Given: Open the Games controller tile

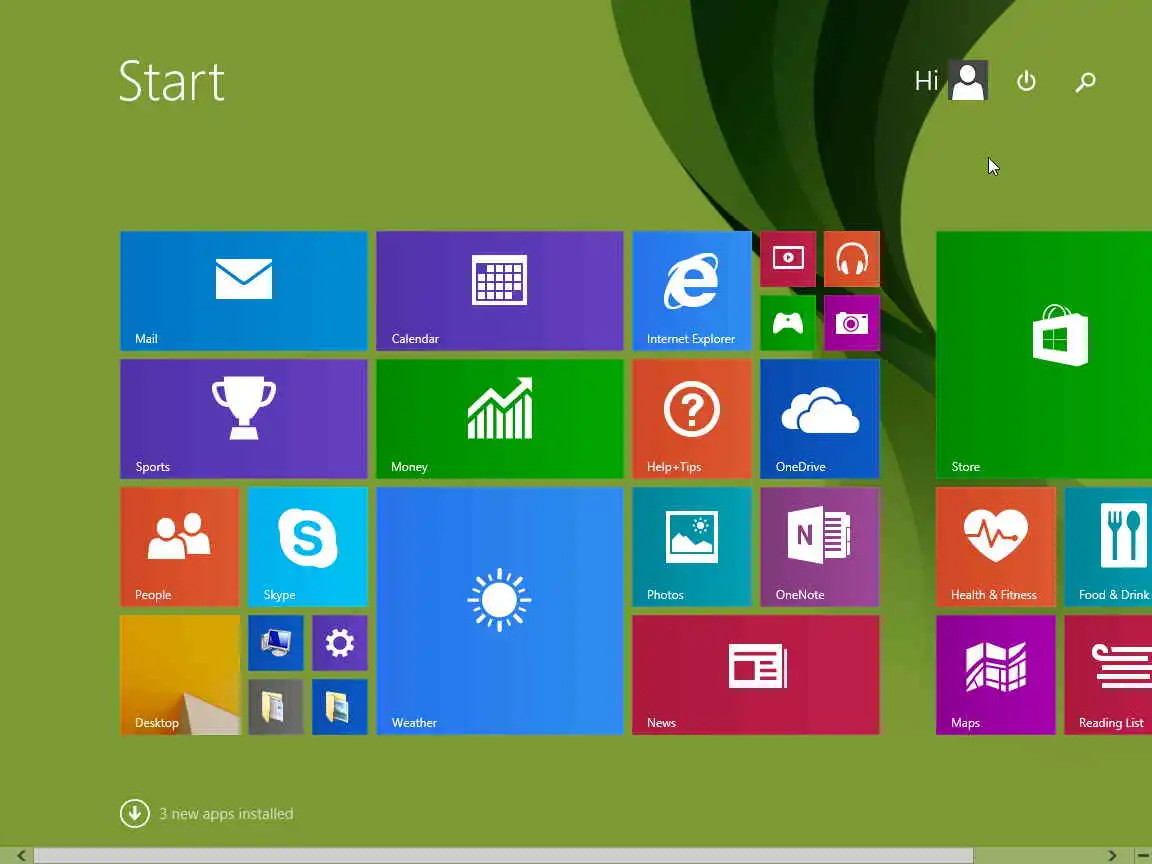Looking at the screenshot, I should coord(788,323).
